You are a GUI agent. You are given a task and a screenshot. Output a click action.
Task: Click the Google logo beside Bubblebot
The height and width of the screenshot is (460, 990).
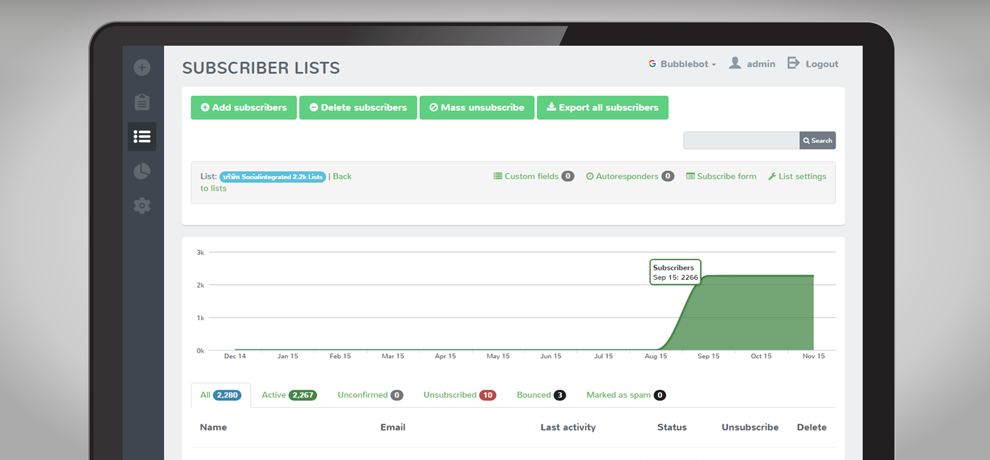652,64
